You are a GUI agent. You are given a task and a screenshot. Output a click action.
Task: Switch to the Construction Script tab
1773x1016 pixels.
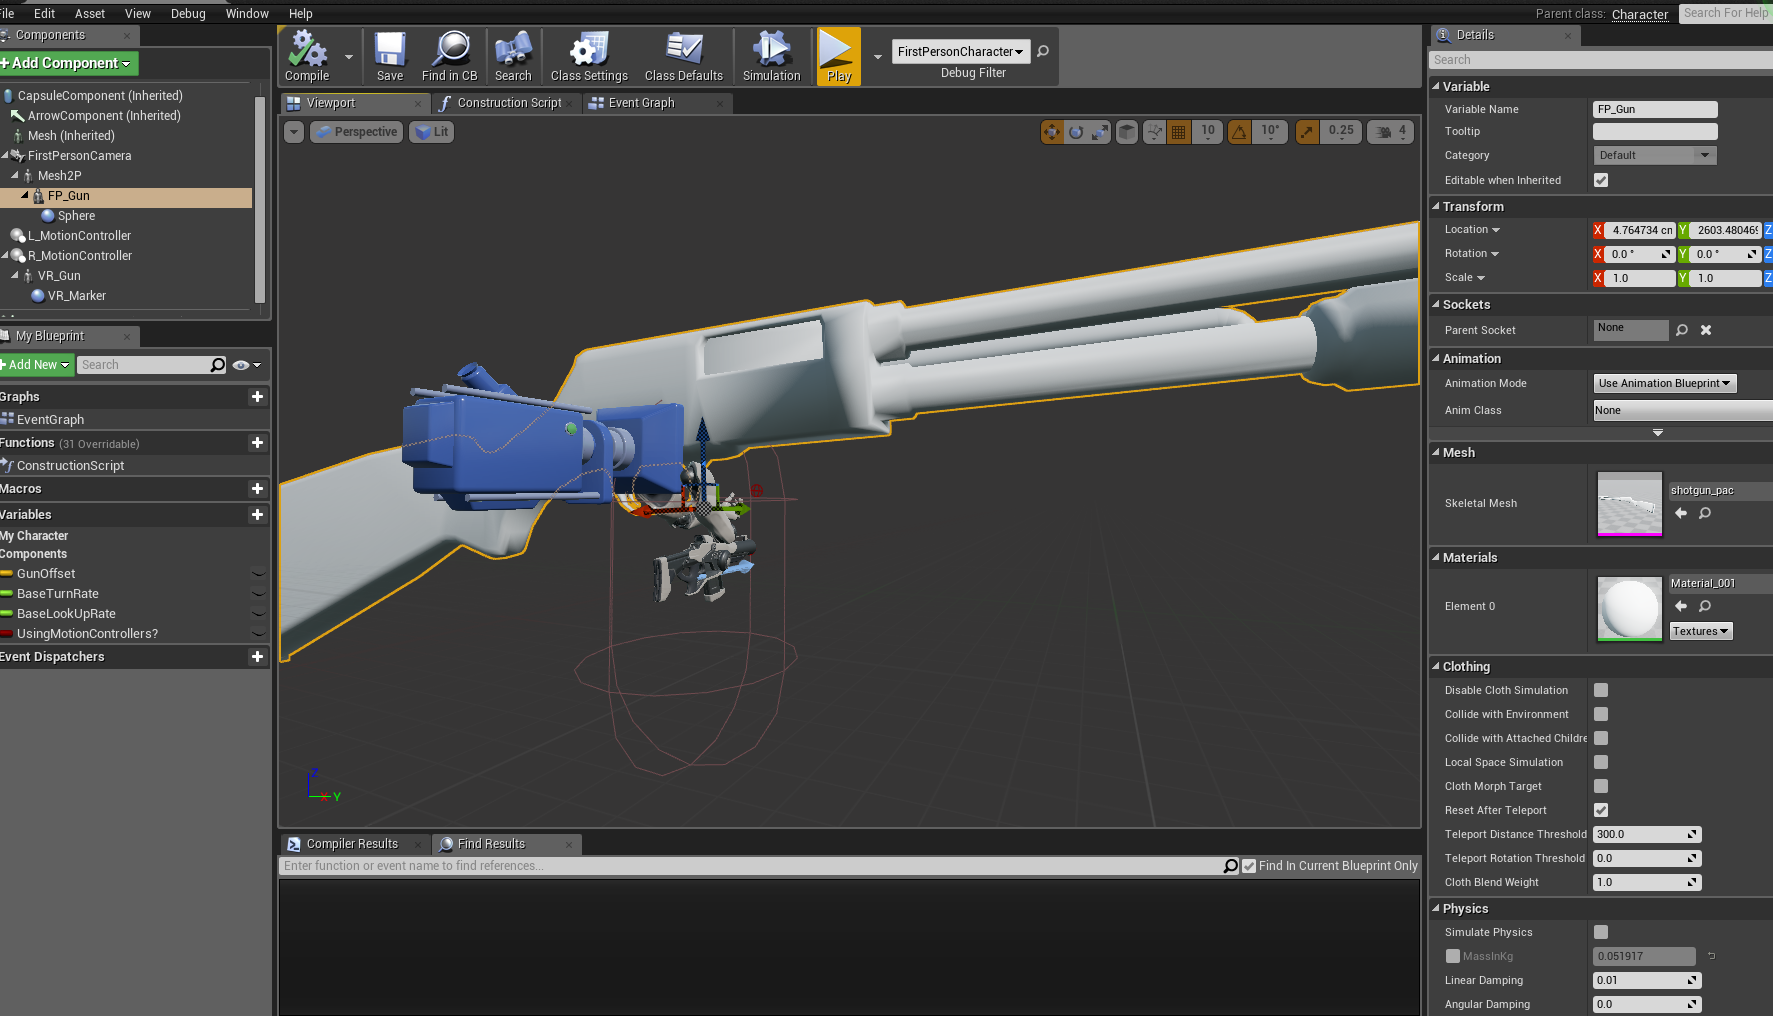pyautogui.click(x=506, y=103)
